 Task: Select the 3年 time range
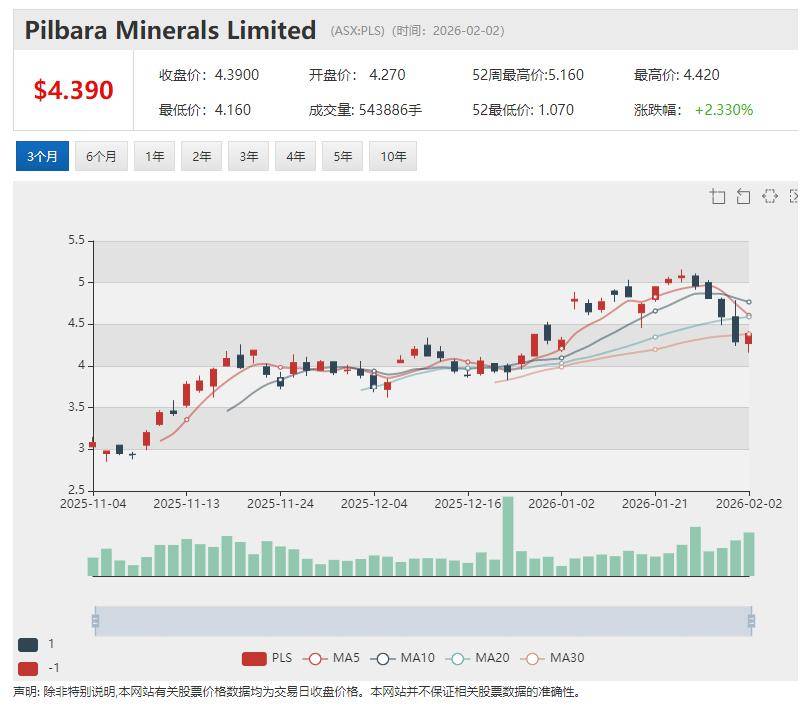pos(248,156)
